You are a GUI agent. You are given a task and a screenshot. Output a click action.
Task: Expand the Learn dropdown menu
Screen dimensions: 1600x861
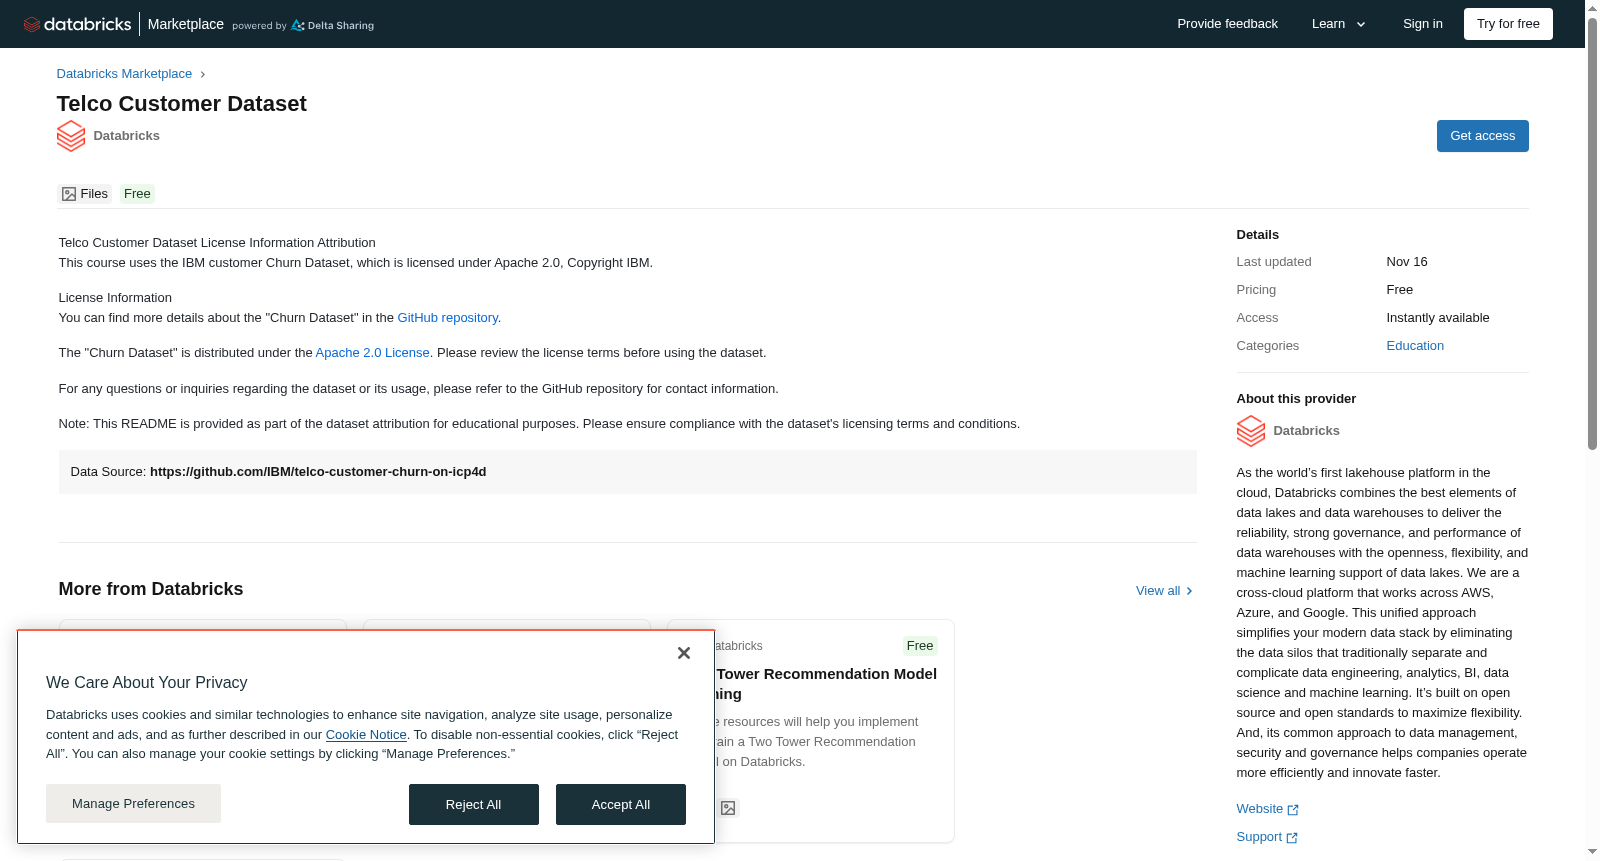(x=1339, y=24)
